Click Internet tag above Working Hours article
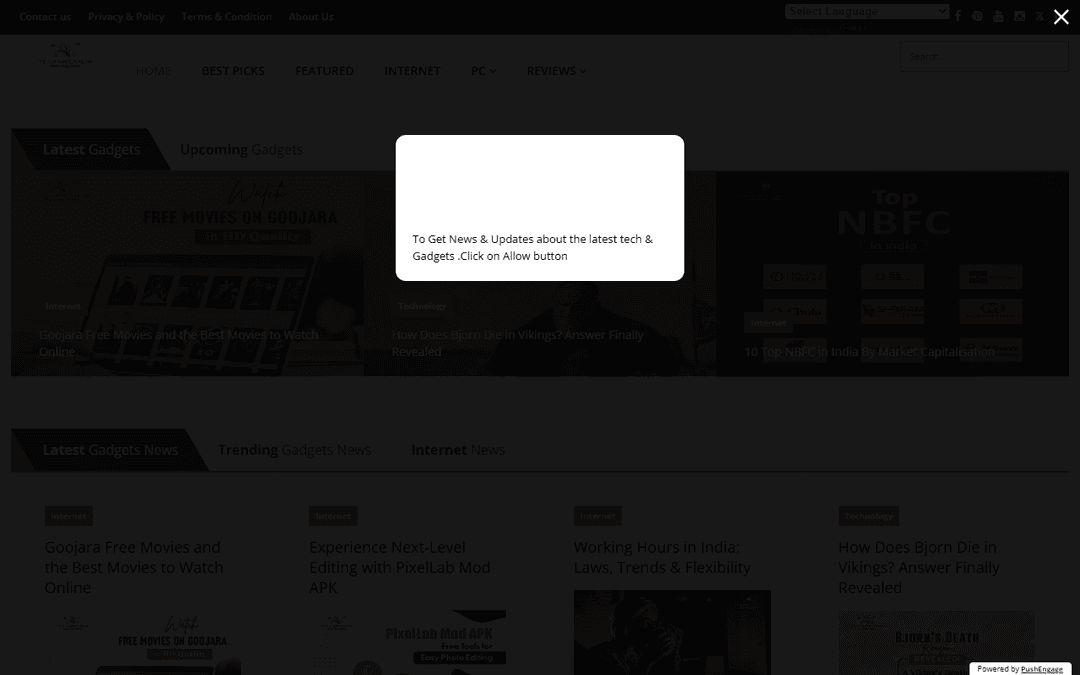Screen dimensions: 1080x675 [597, 516]
